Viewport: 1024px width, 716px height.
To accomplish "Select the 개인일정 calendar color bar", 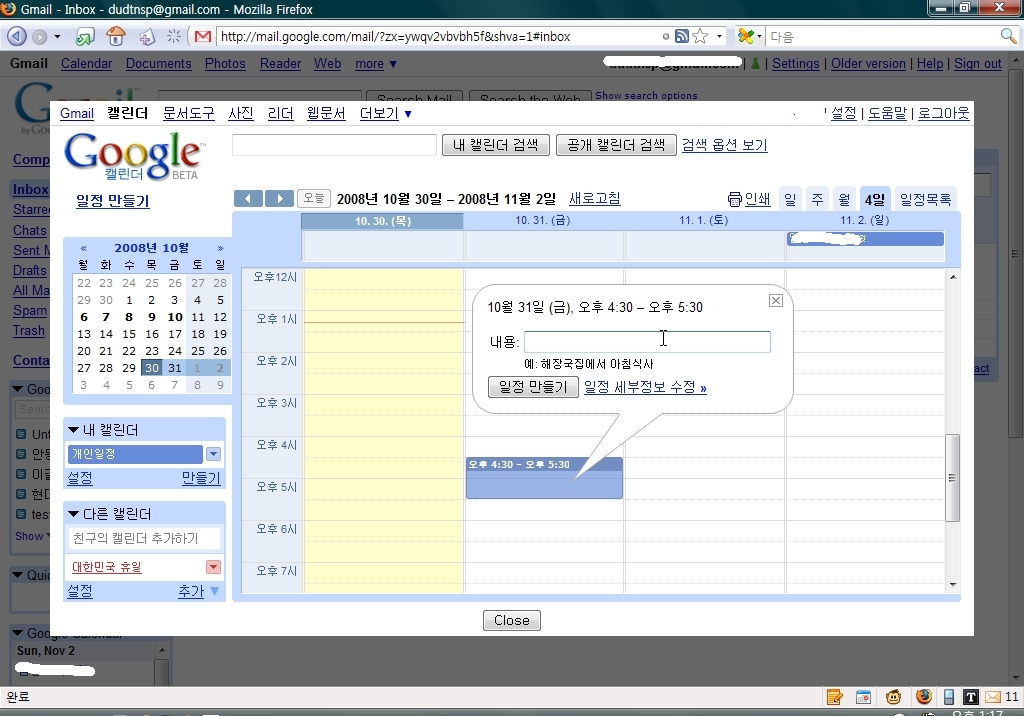I will pyautogui.click(x=135, y=454).
